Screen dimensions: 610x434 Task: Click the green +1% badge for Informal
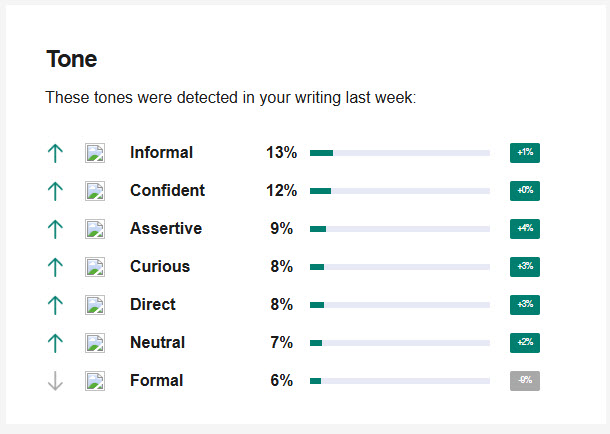tap(525, 153)
